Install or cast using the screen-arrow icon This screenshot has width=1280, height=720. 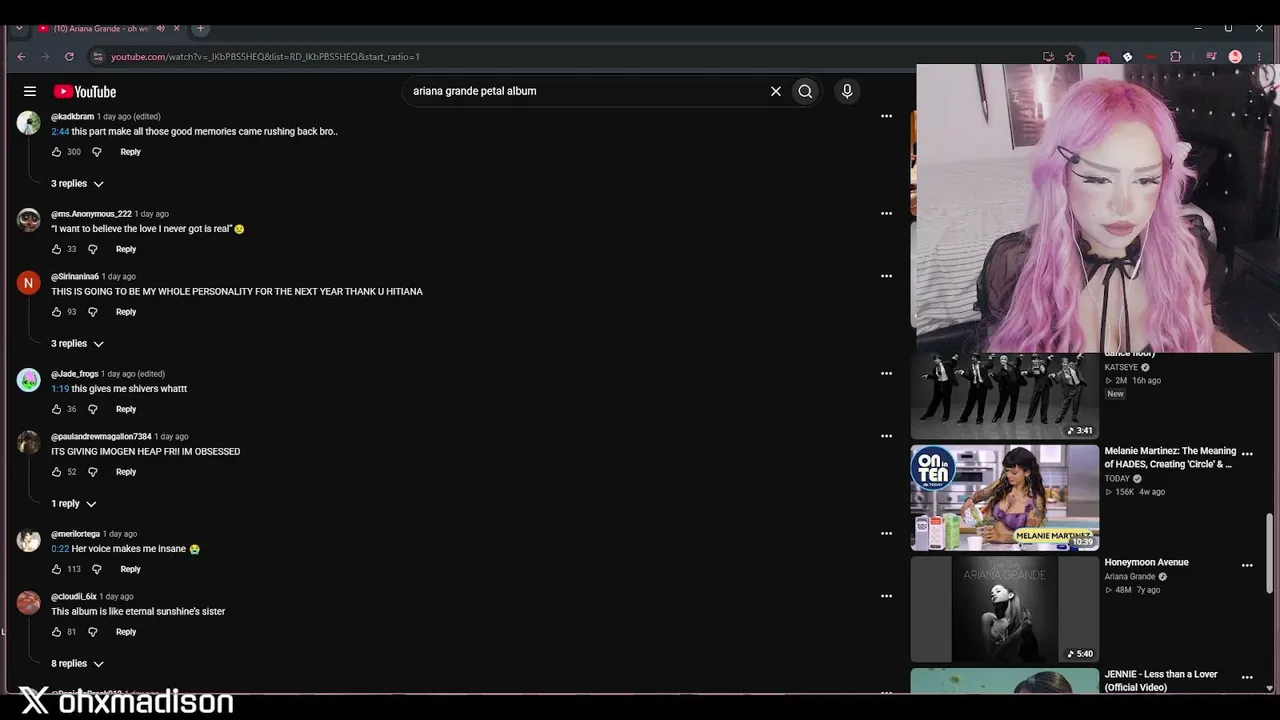[1048, 57]
